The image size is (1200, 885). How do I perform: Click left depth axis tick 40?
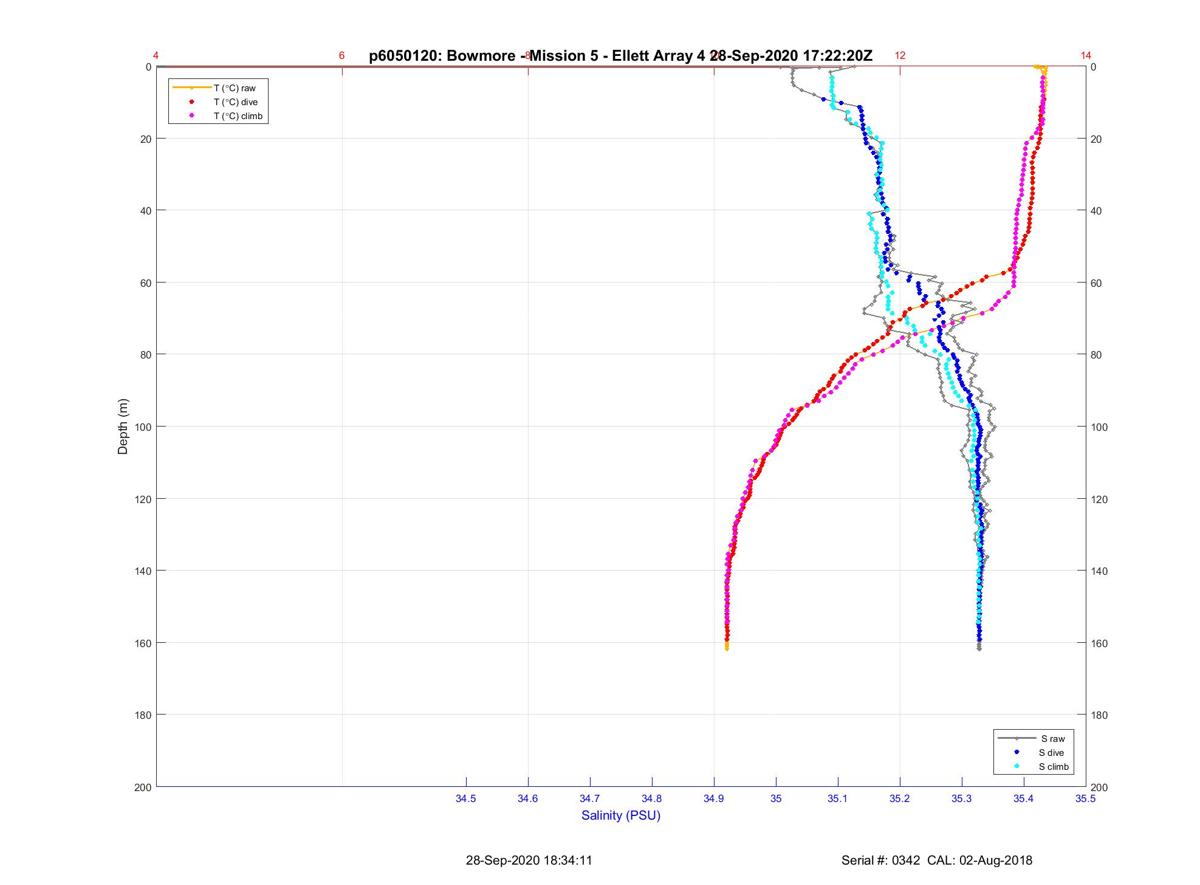click(145, 211)
